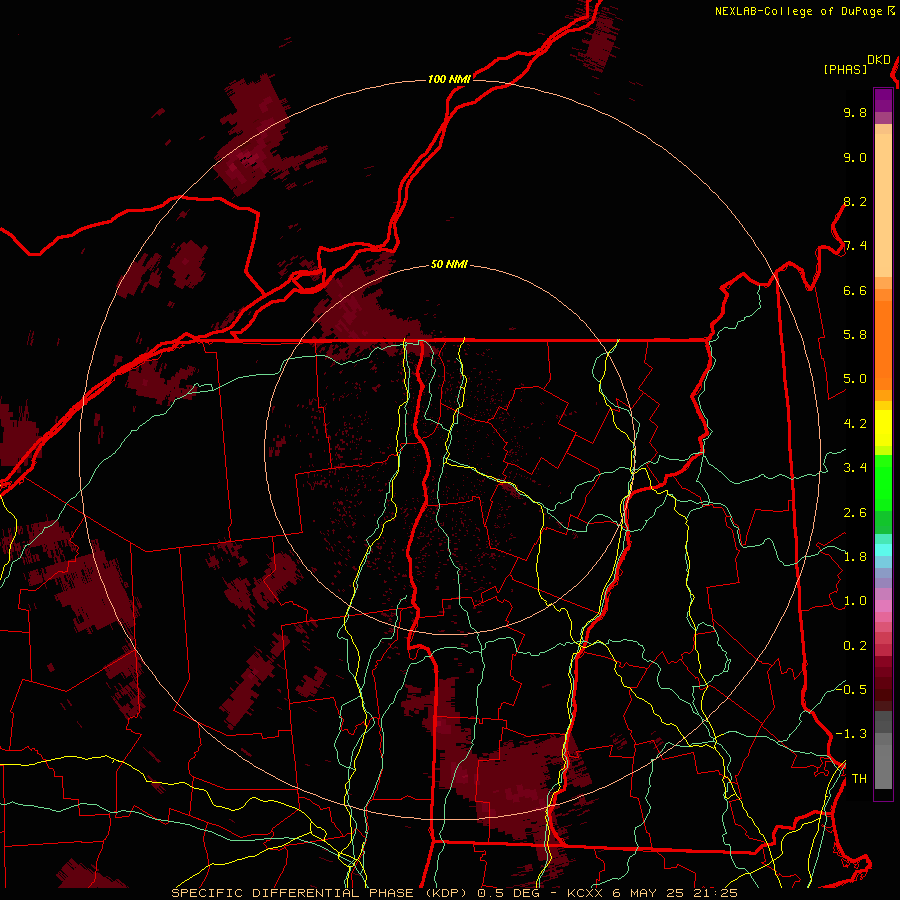This screenshot has height=900, width=900.
Task: Click the 0.2 legend value
Action: tap(855, 646)
